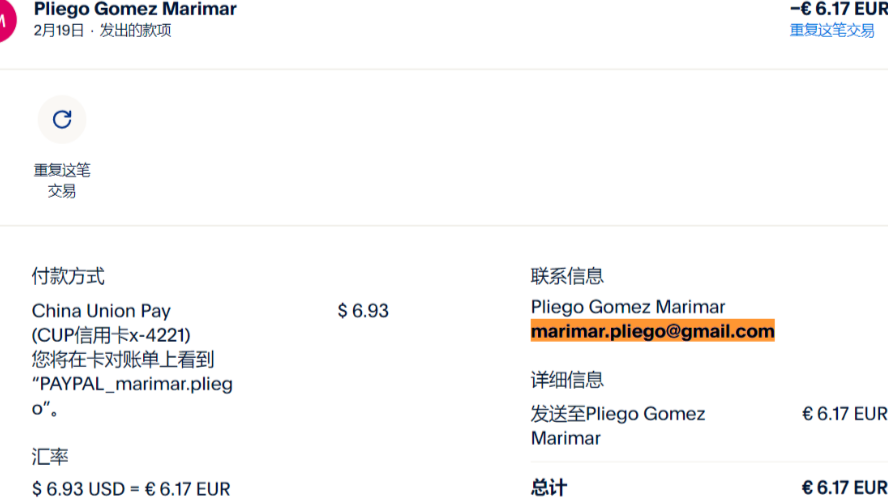Click the 发送至Pliego Gomez Marimar detail row
This screenshot has height=500, width=888.
pos(617,425)
